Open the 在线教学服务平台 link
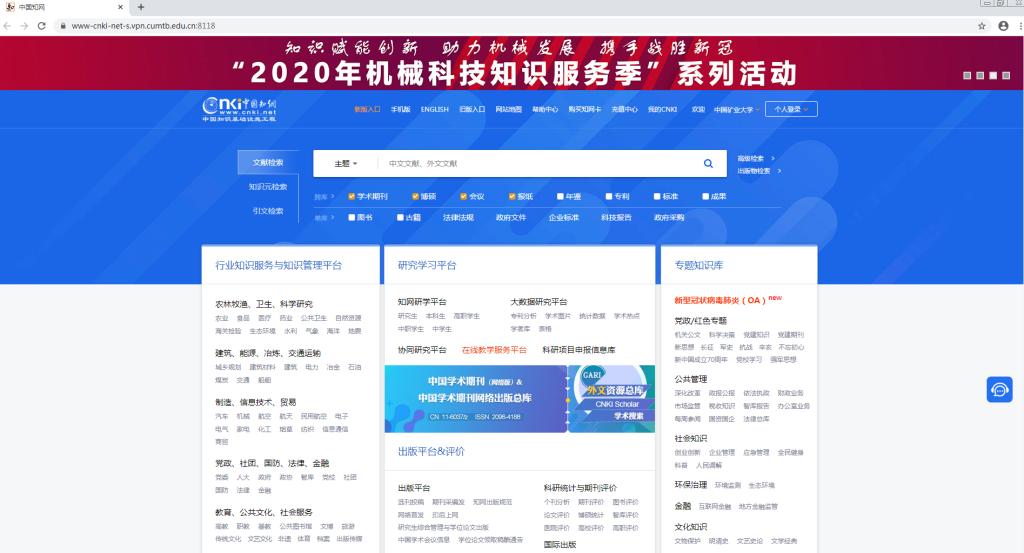The image size is (1024, 553). tap(494, 350)
